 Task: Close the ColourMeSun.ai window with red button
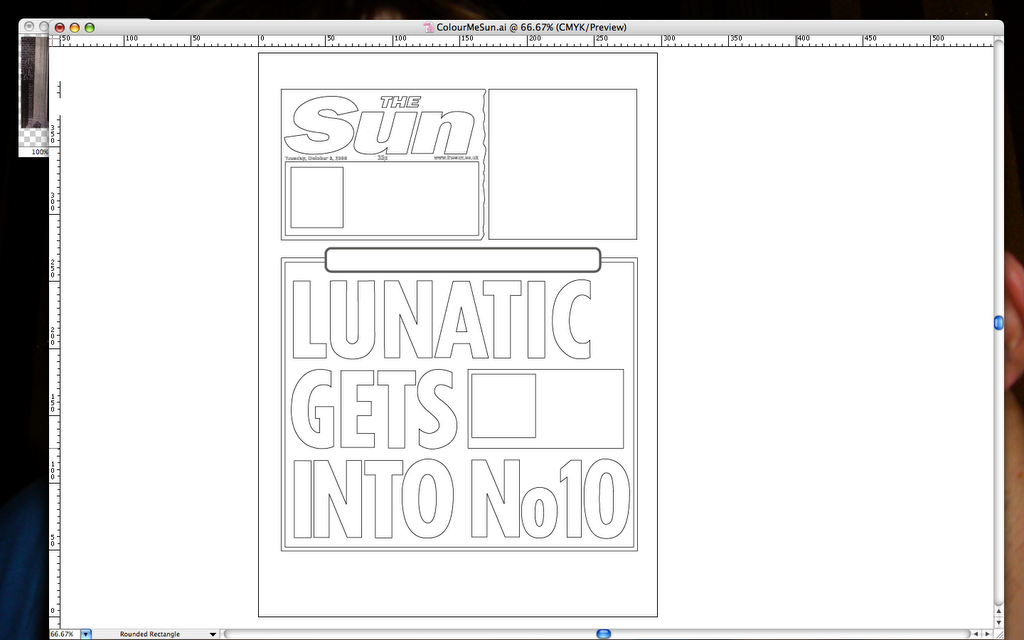point(59,27)
